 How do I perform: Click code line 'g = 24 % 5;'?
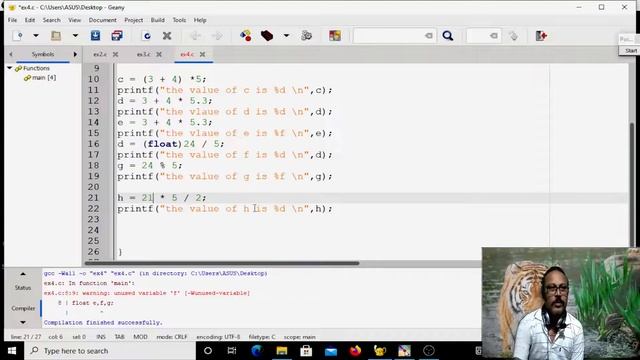tap(150, 166)
